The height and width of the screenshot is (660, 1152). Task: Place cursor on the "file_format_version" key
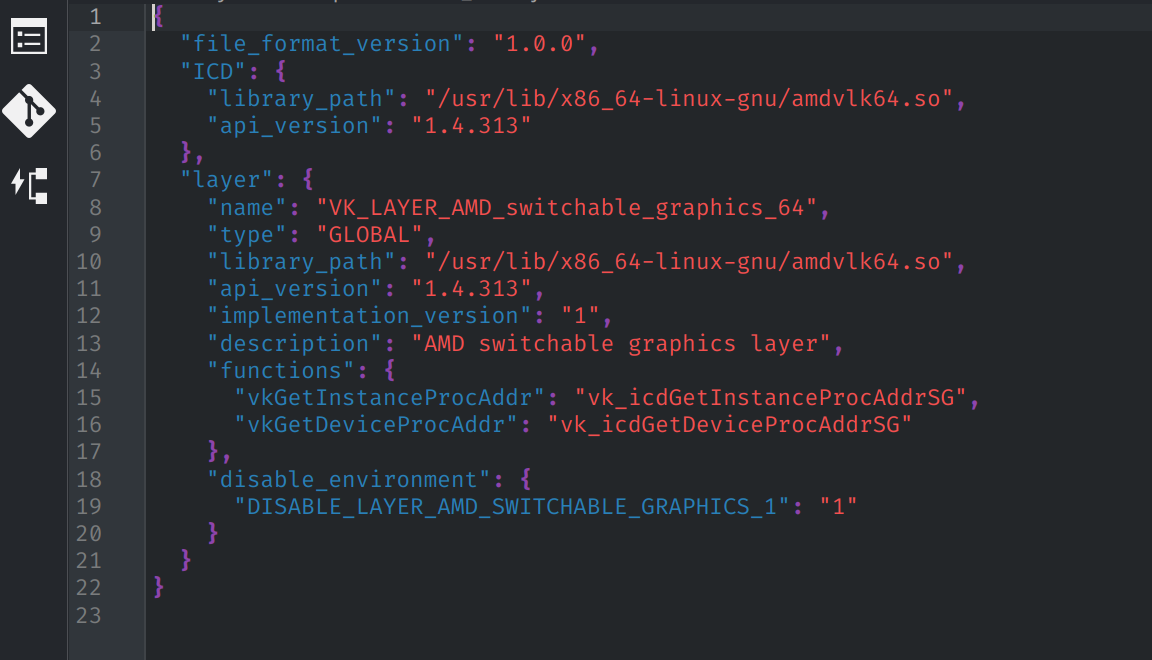[322, 44]
